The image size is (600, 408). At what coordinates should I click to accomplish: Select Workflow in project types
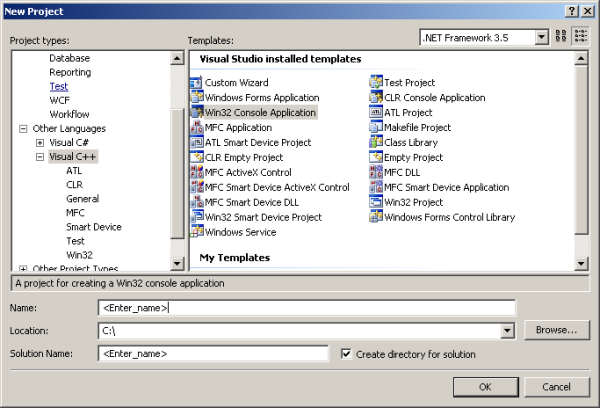[69, 114]
